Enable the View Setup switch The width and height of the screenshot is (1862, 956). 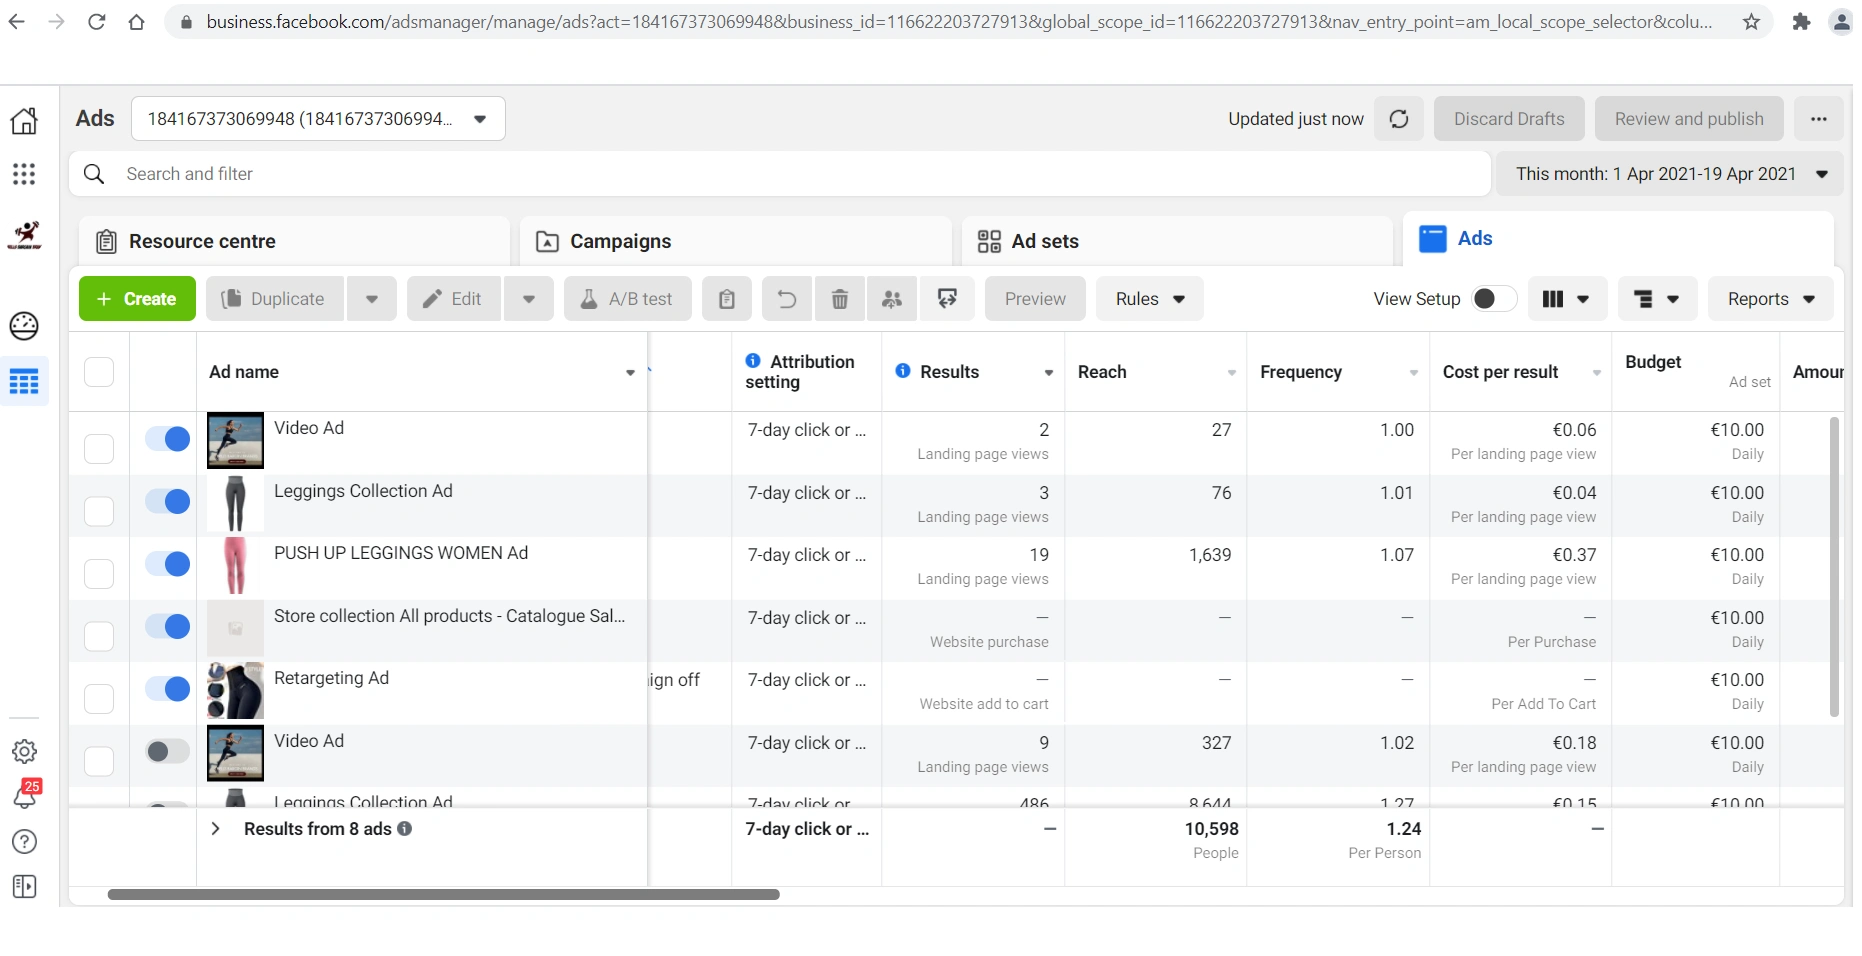click(1494, 299)
